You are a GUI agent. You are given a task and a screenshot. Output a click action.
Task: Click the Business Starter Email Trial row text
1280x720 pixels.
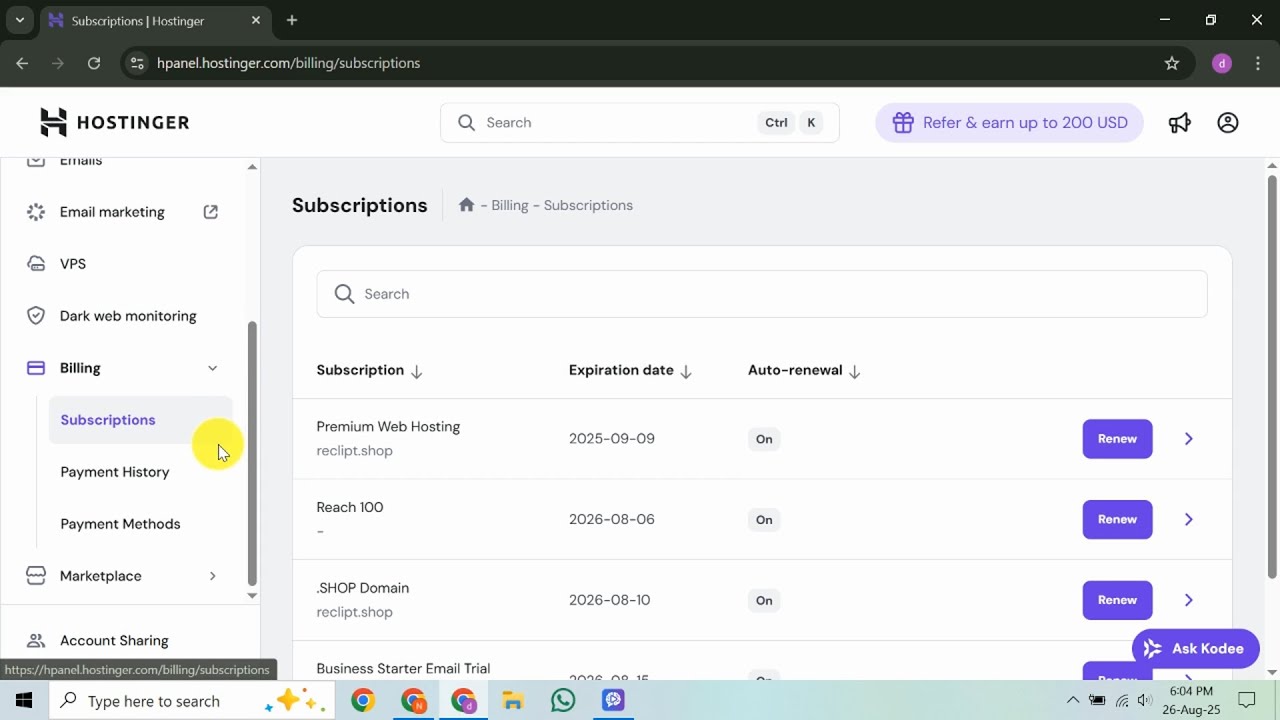[x=403, y=668]
